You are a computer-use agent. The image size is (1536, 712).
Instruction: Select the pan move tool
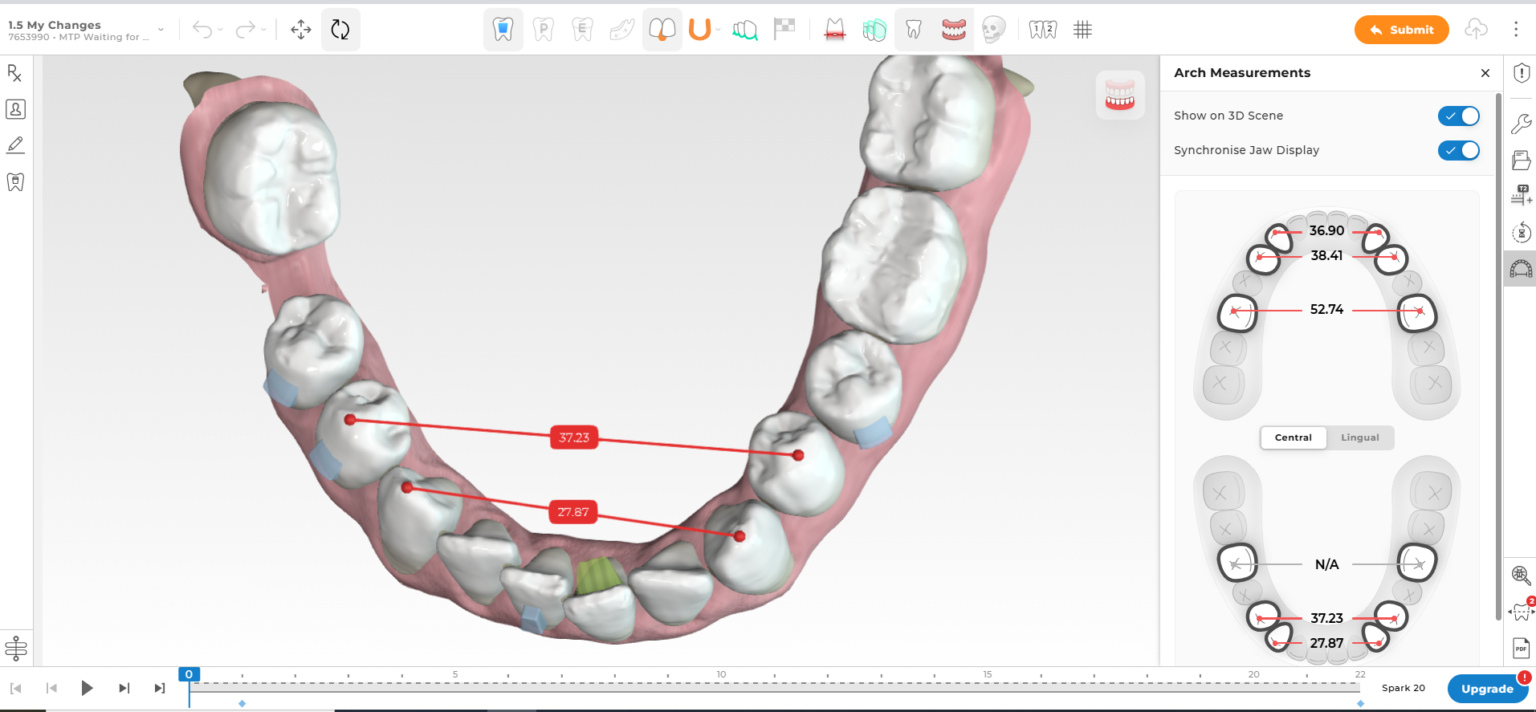pyautogui.click(x=300, y=30)
